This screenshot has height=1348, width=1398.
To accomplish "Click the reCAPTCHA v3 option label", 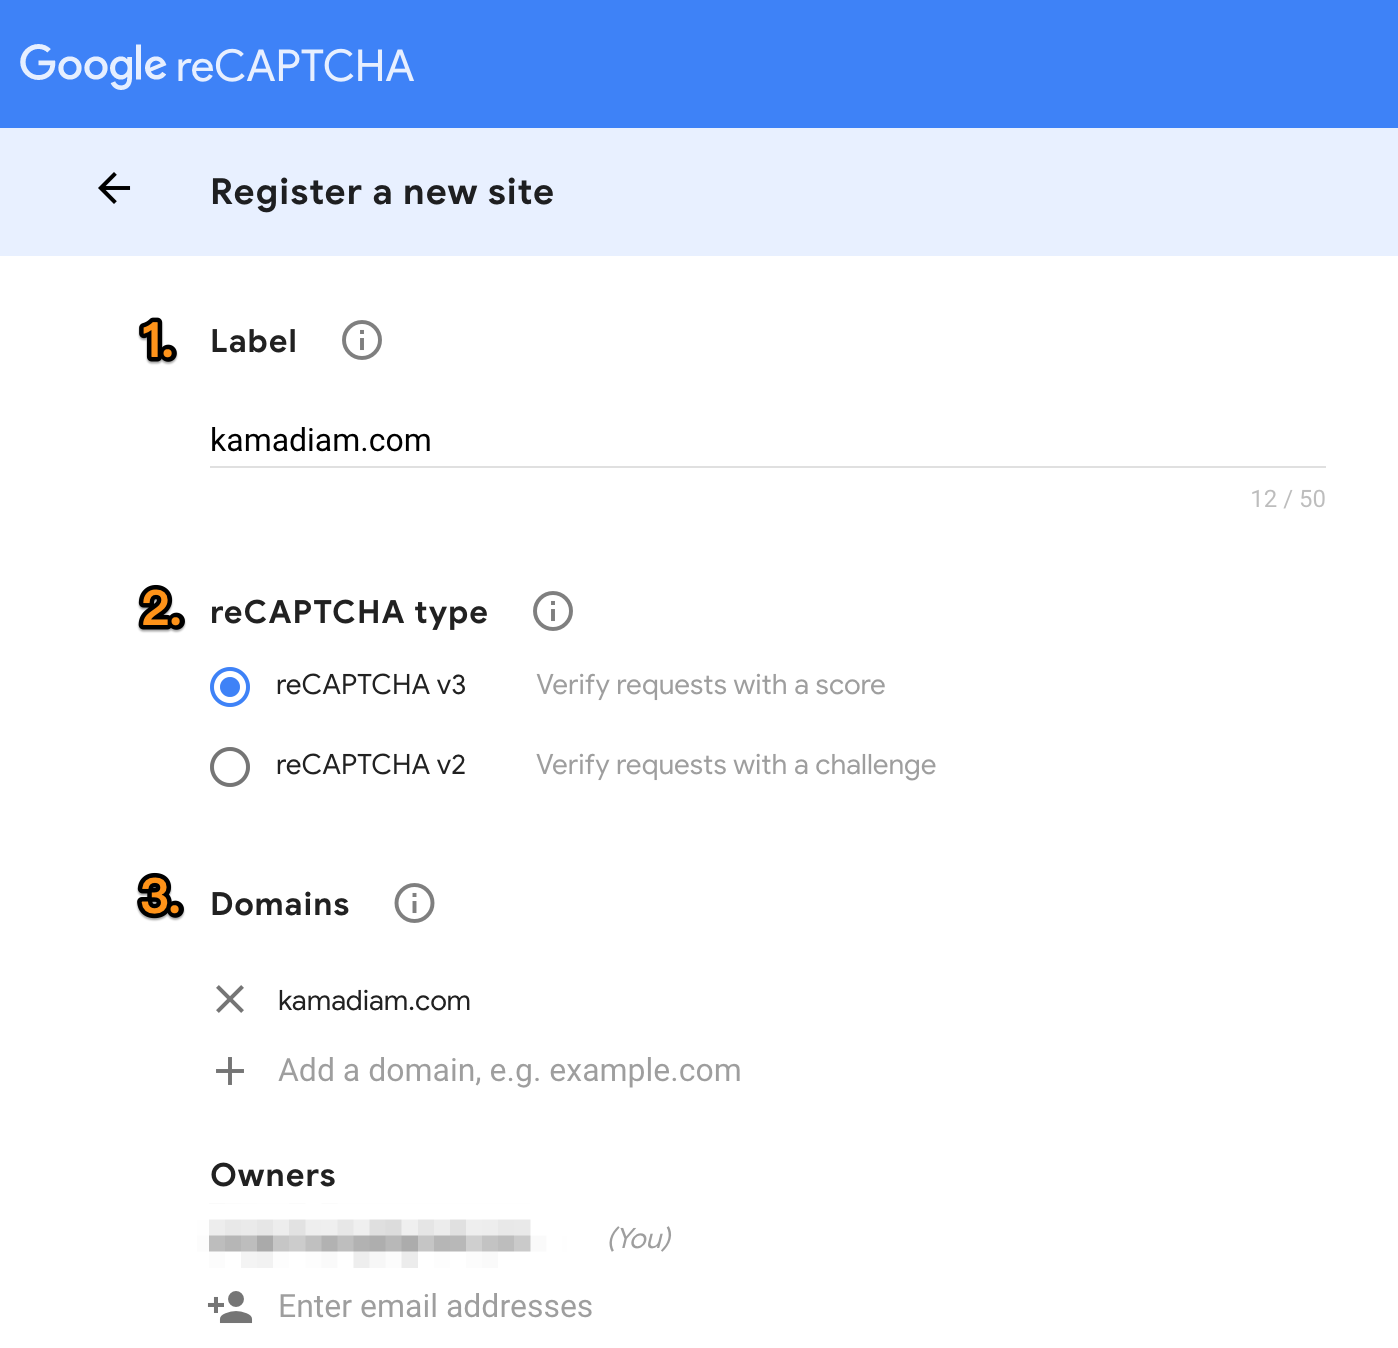I will (370, 685).
